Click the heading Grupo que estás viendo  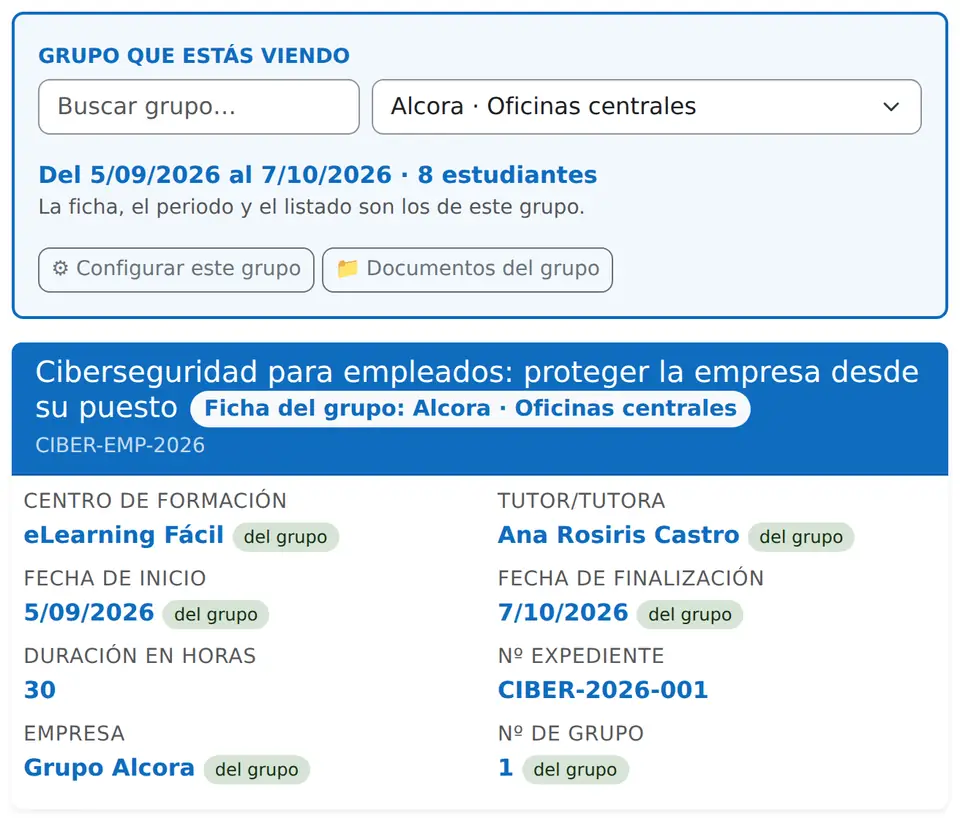[194, 56]
